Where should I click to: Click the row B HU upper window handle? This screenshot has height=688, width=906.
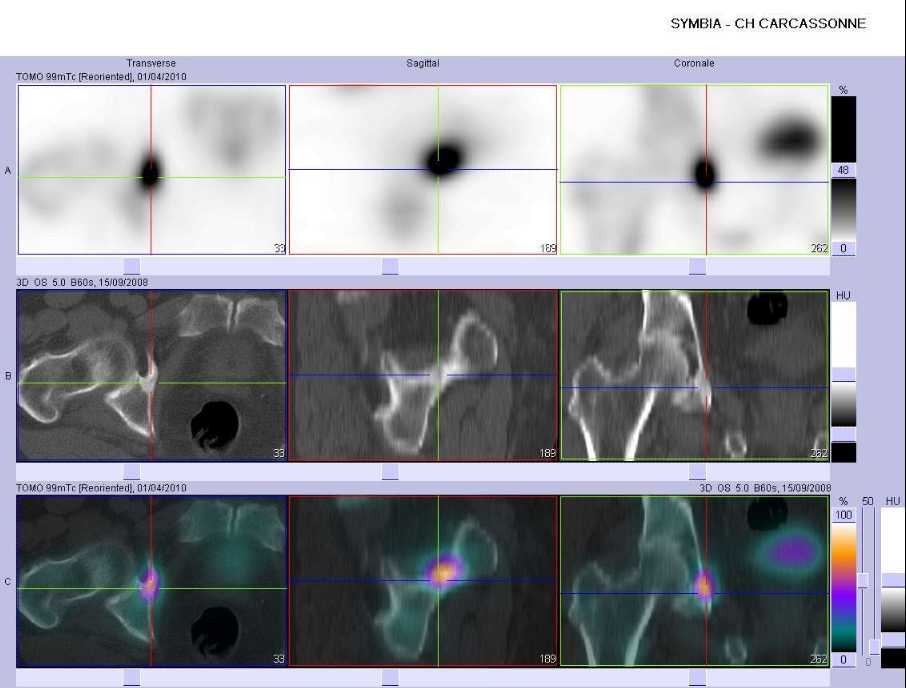(844, 374)
